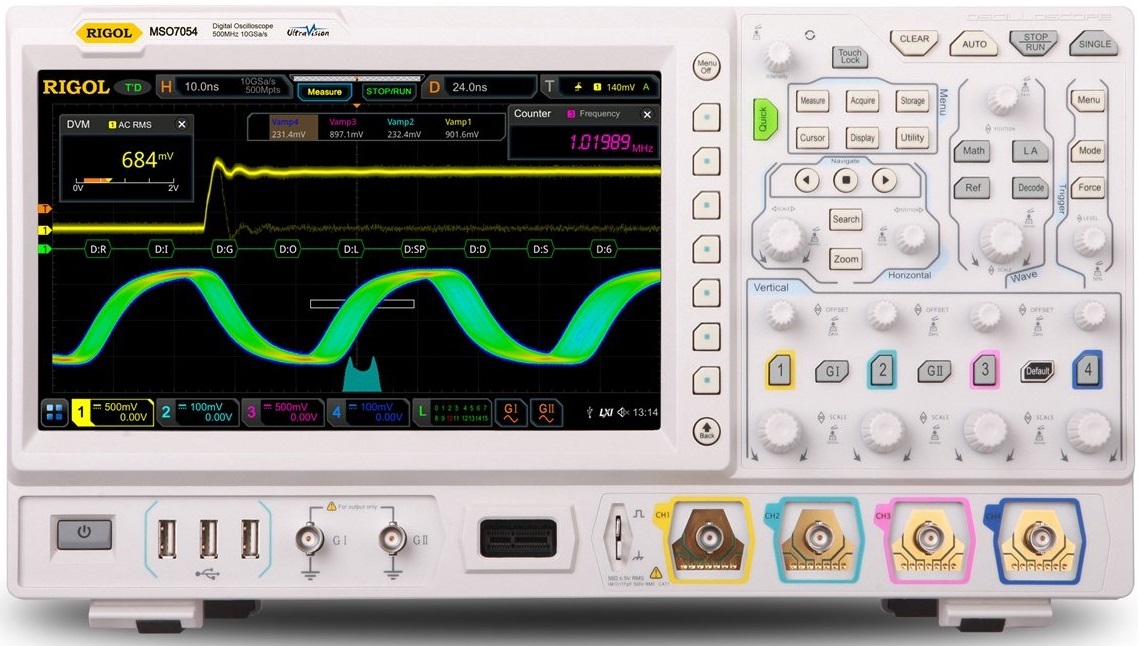Image resolution: width=1138 pixels, height=646 pixels.
Task: Select the D:SP decode packet label
Action: (414, 249)
